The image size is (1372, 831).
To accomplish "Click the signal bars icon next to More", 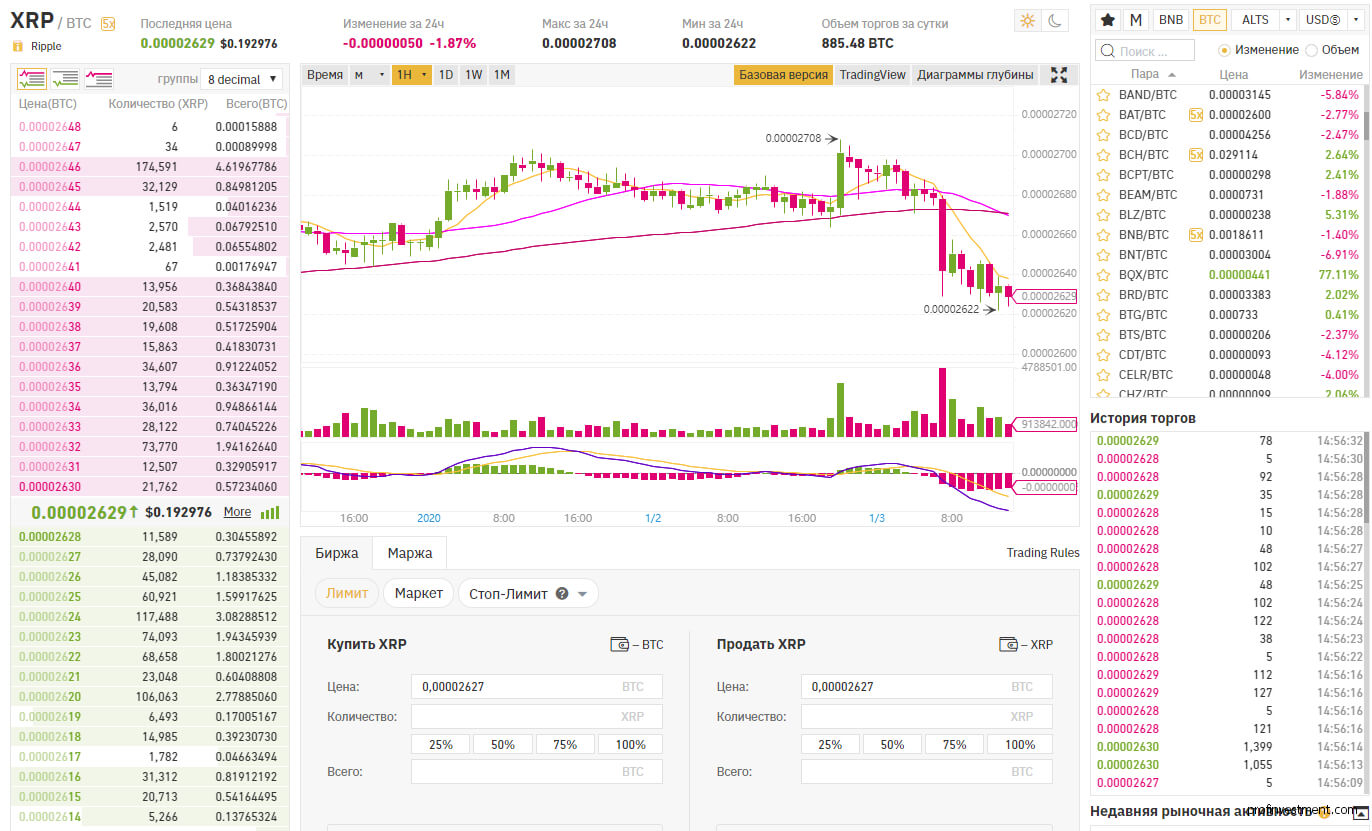I will (x=270, y=512).
